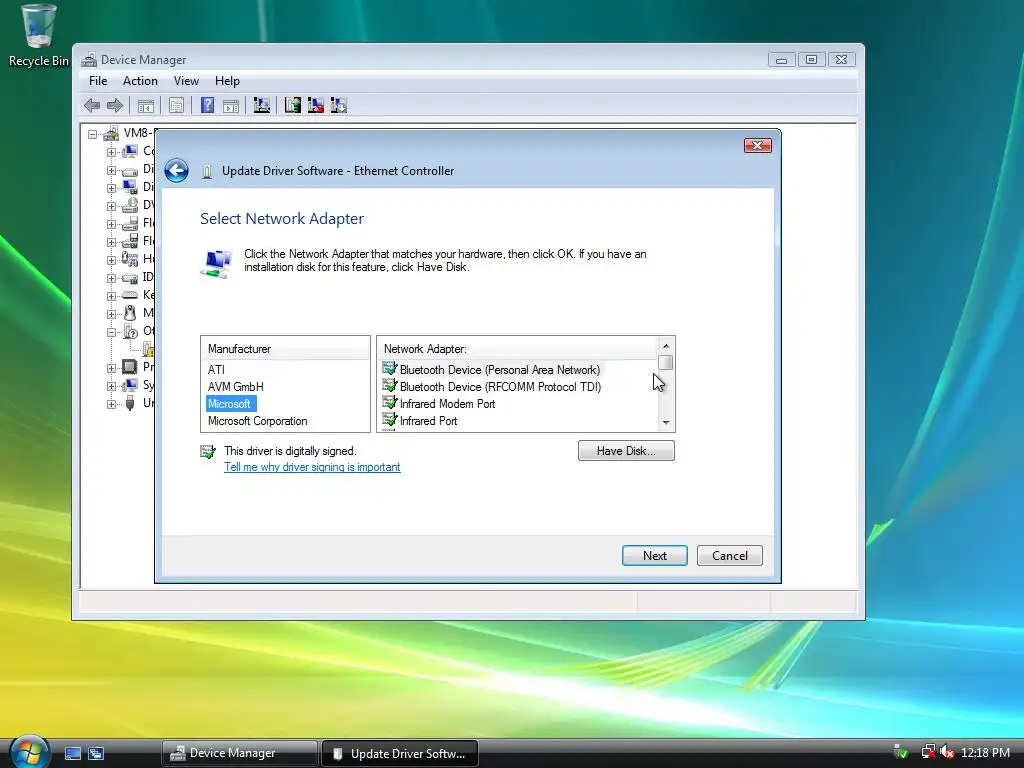Click the Forward arrow in Device Manager toolbar
The image size is (1024, 768).
[115, 105]
